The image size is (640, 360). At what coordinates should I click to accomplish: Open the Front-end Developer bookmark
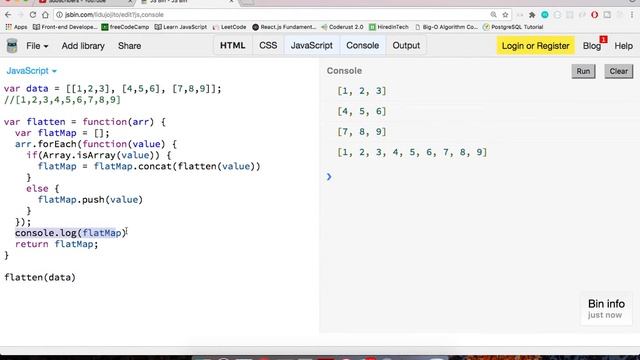tap(65, 27)
